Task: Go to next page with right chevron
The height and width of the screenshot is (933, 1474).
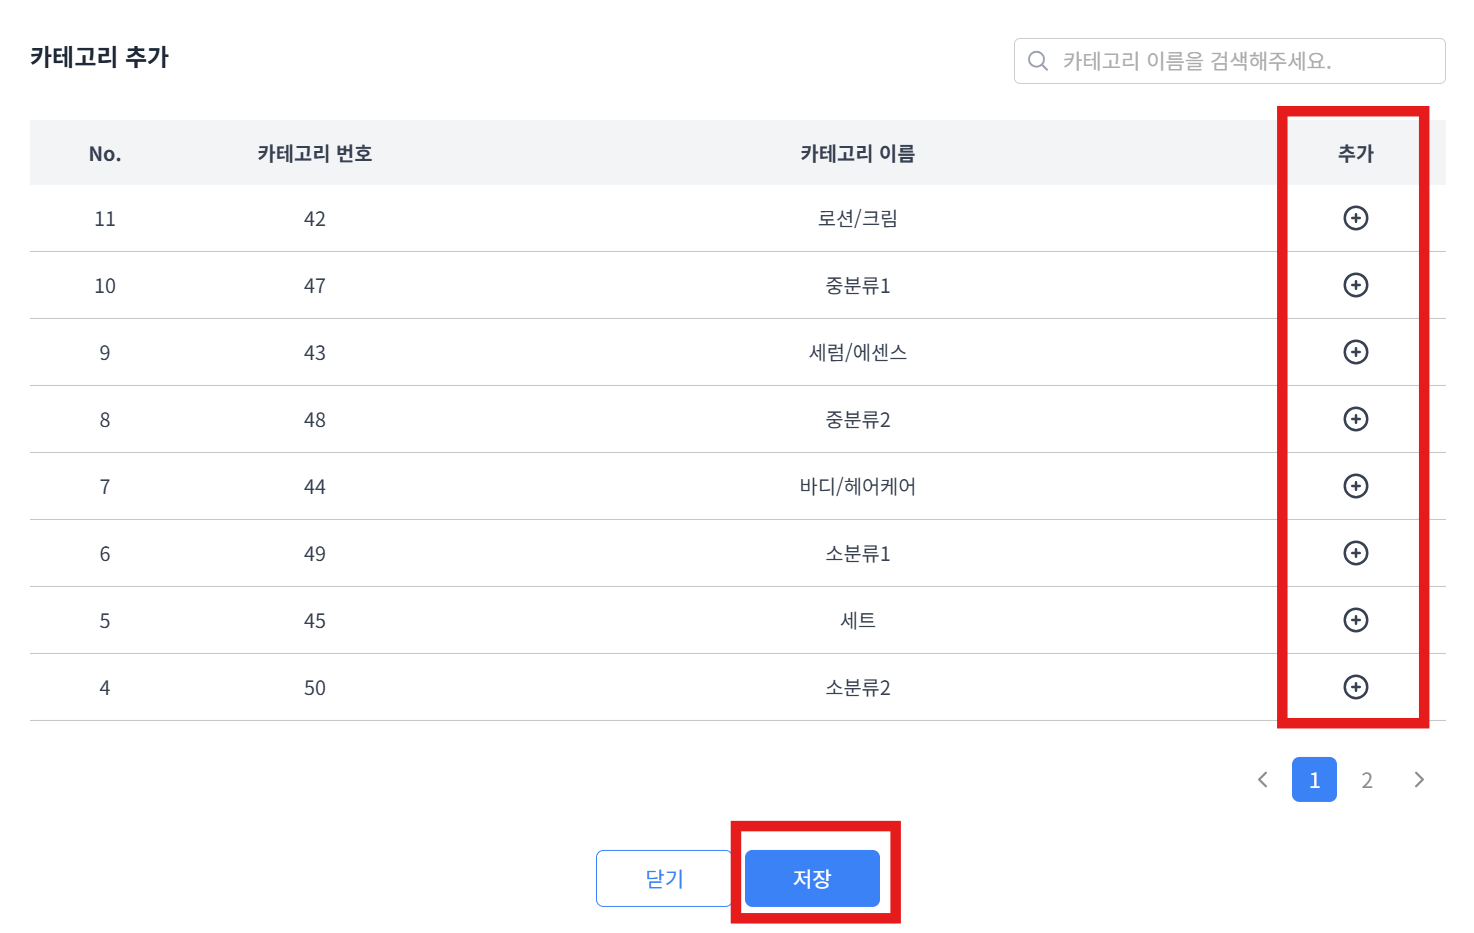Action: coord(1419,780)
